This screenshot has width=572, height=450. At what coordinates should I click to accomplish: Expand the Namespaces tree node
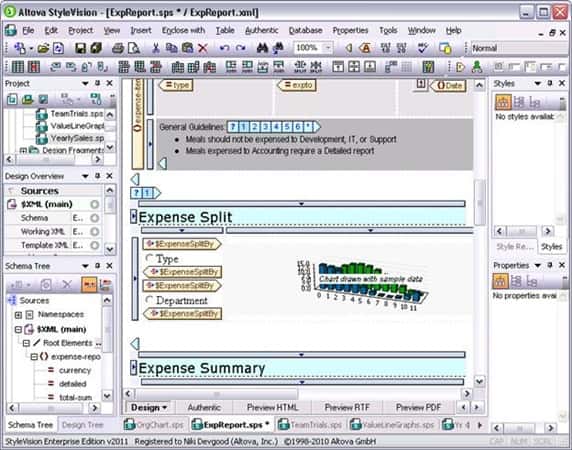click(18, 315)
